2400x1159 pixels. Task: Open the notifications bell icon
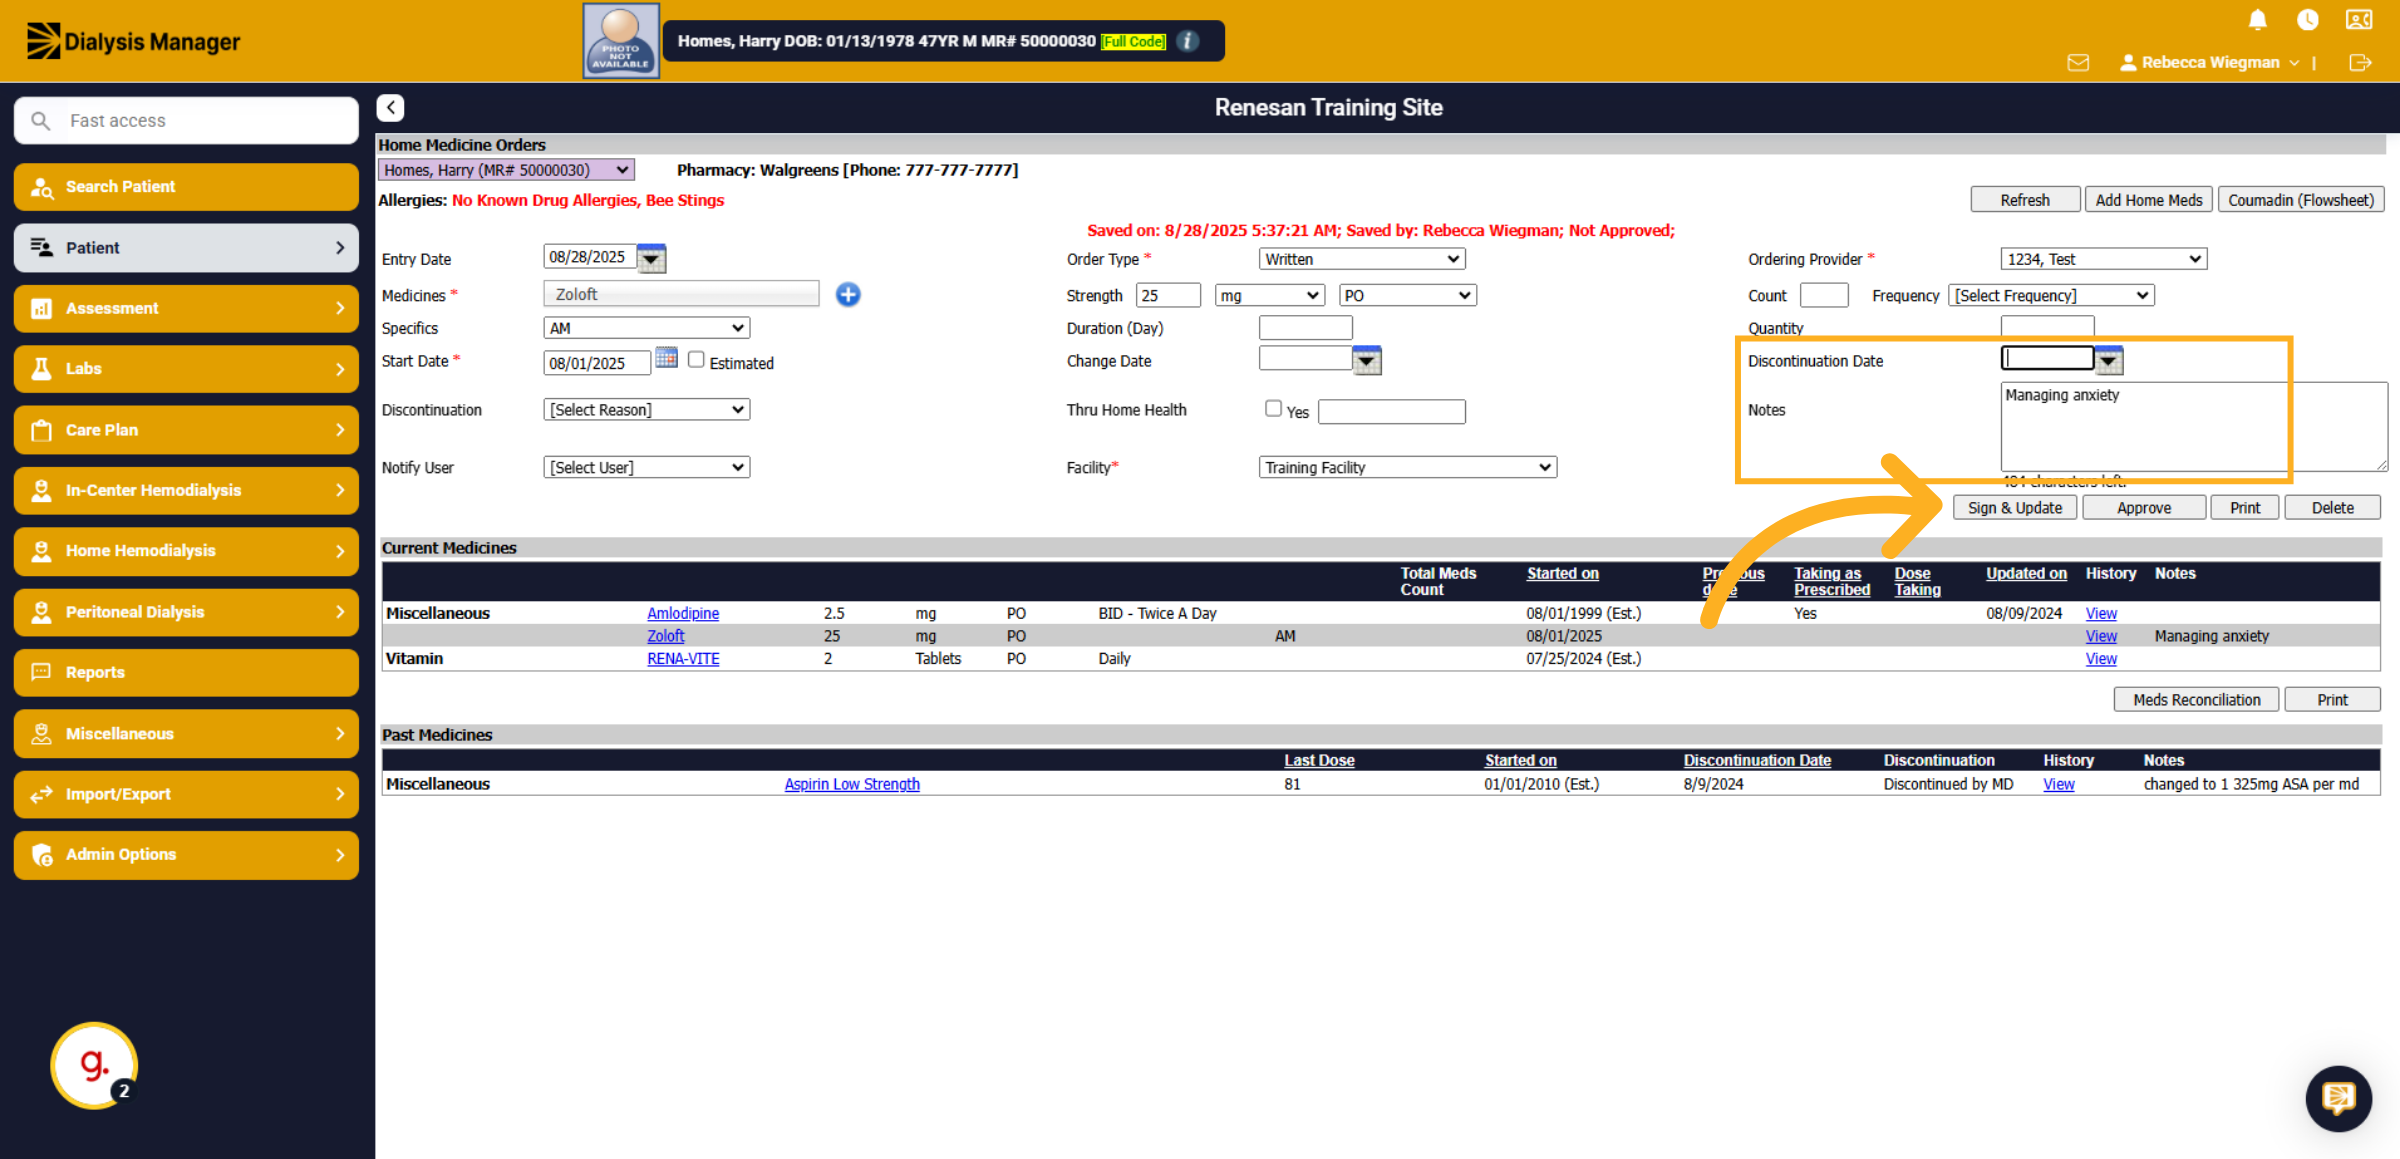coord(2257,20)
